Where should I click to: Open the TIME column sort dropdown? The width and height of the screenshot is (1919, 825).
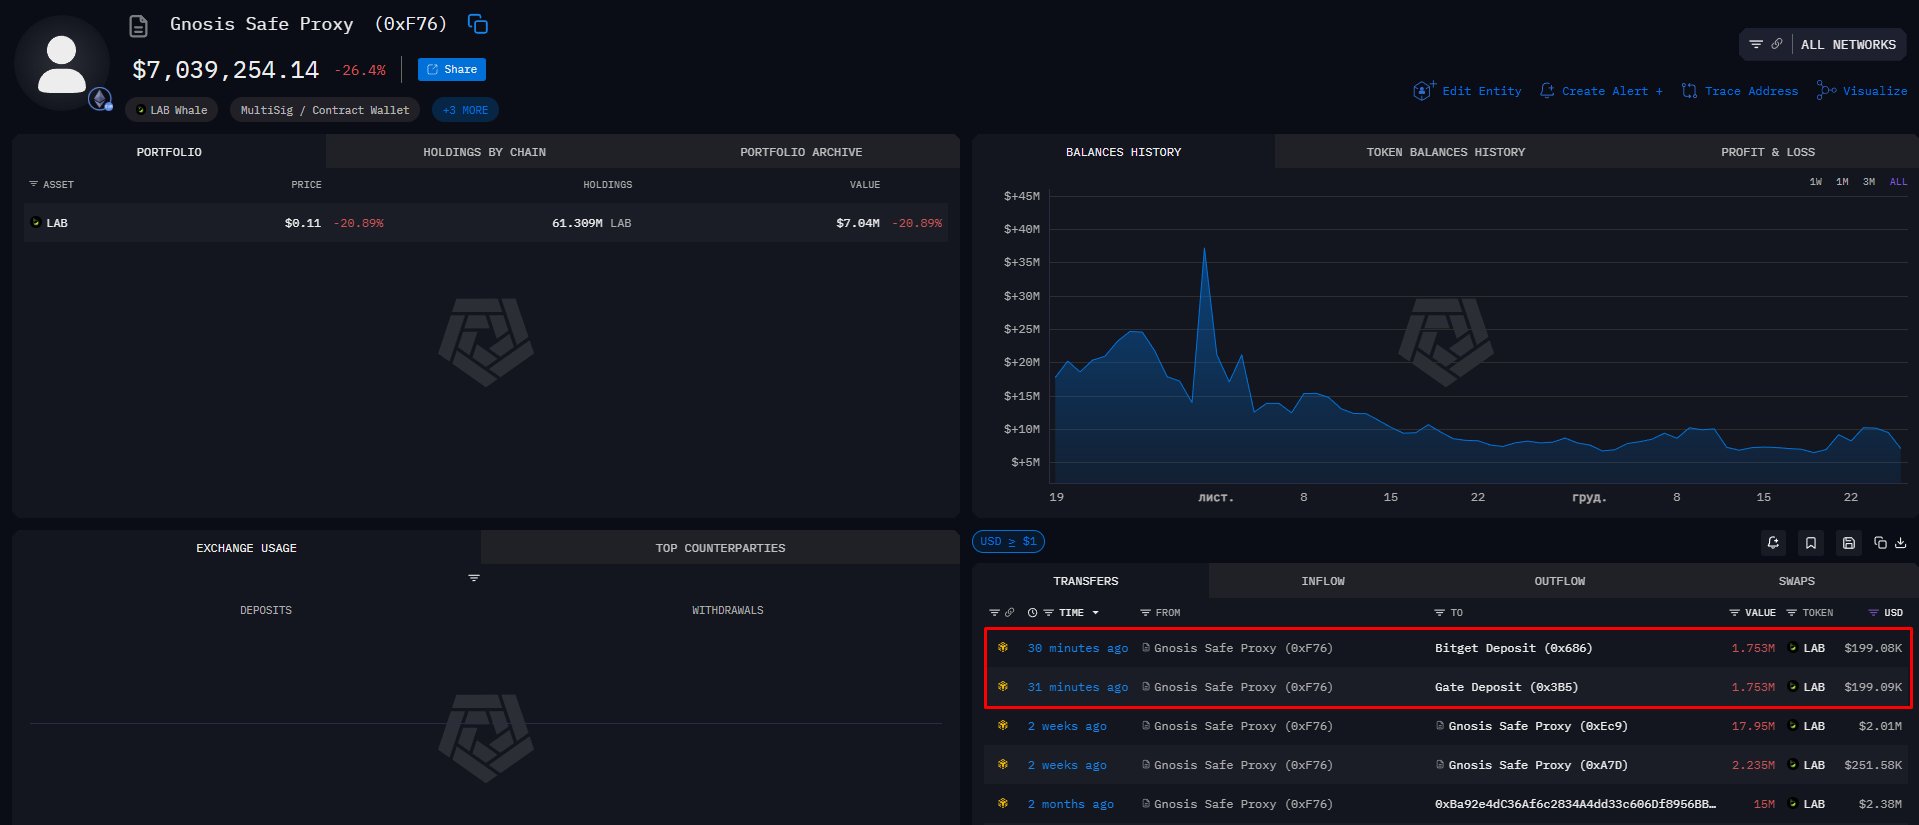[1095, 613]
